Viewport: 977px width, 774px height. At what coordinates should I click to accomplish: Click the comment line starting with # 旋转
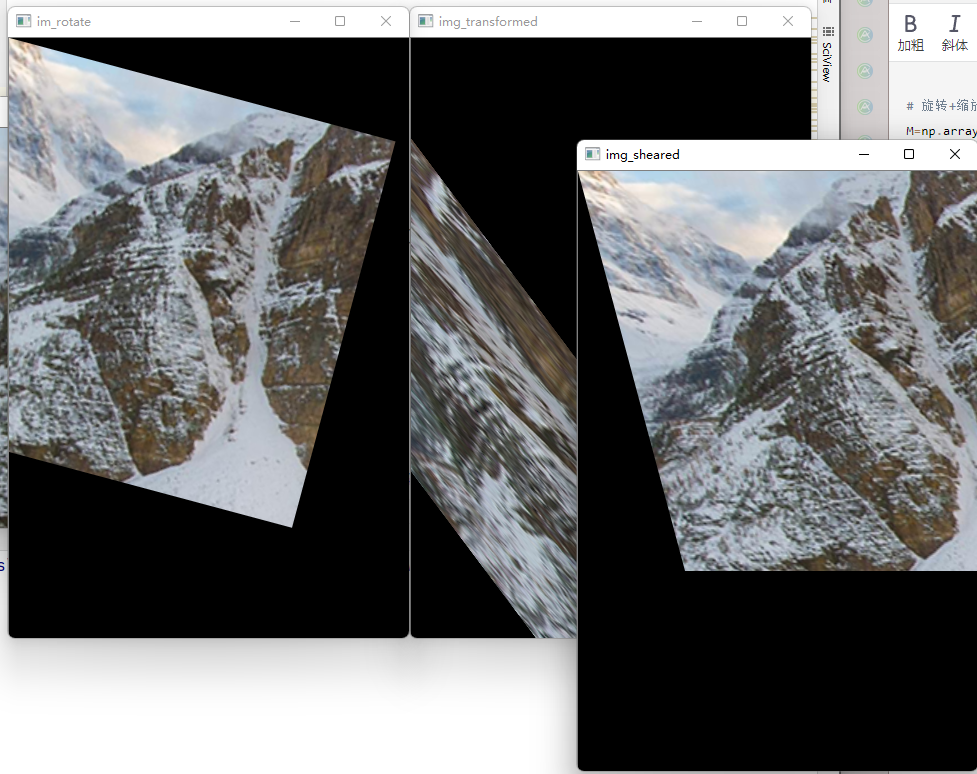[941, 105]
